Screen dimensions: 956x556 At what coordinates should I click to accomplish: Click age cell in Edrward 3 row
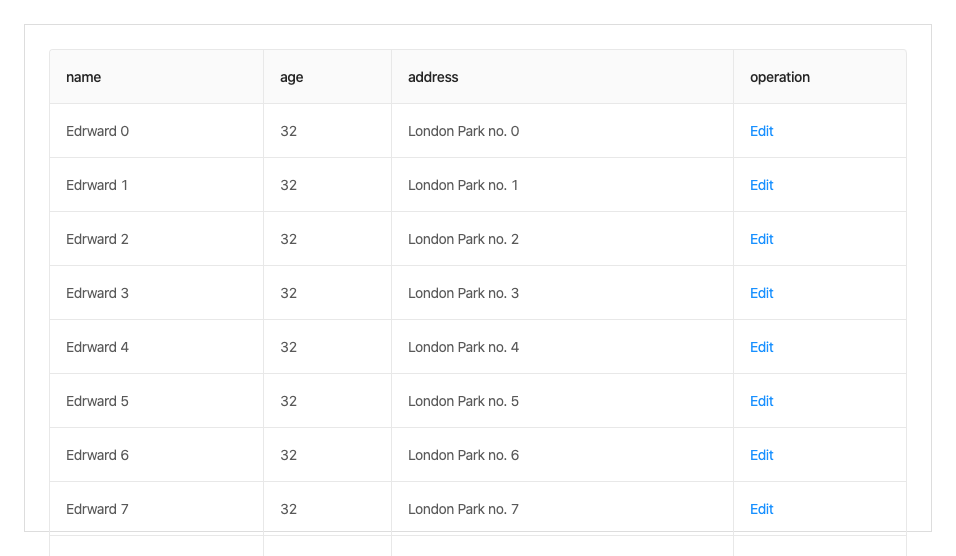pos(289,293)
